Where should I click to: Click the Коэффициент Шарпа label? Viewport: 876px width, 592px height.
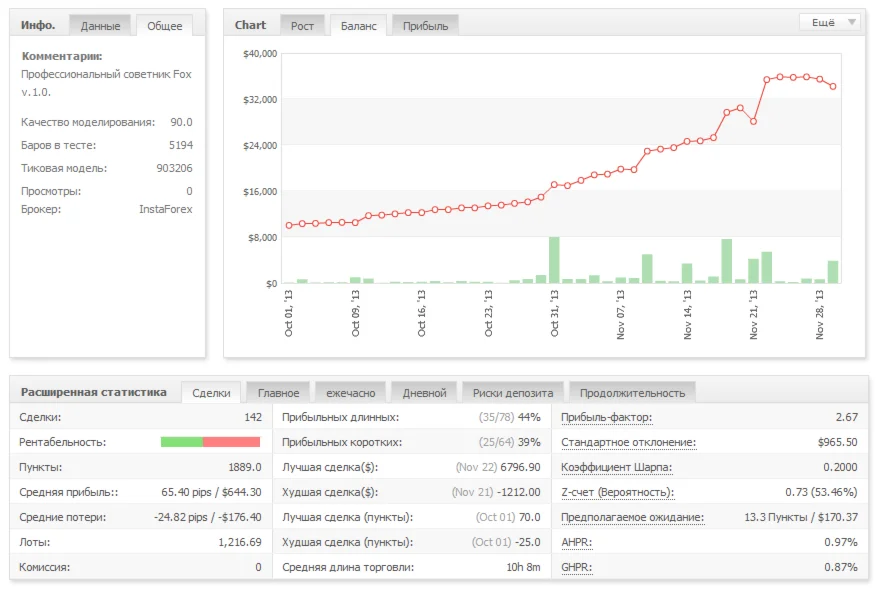[616, 467]
